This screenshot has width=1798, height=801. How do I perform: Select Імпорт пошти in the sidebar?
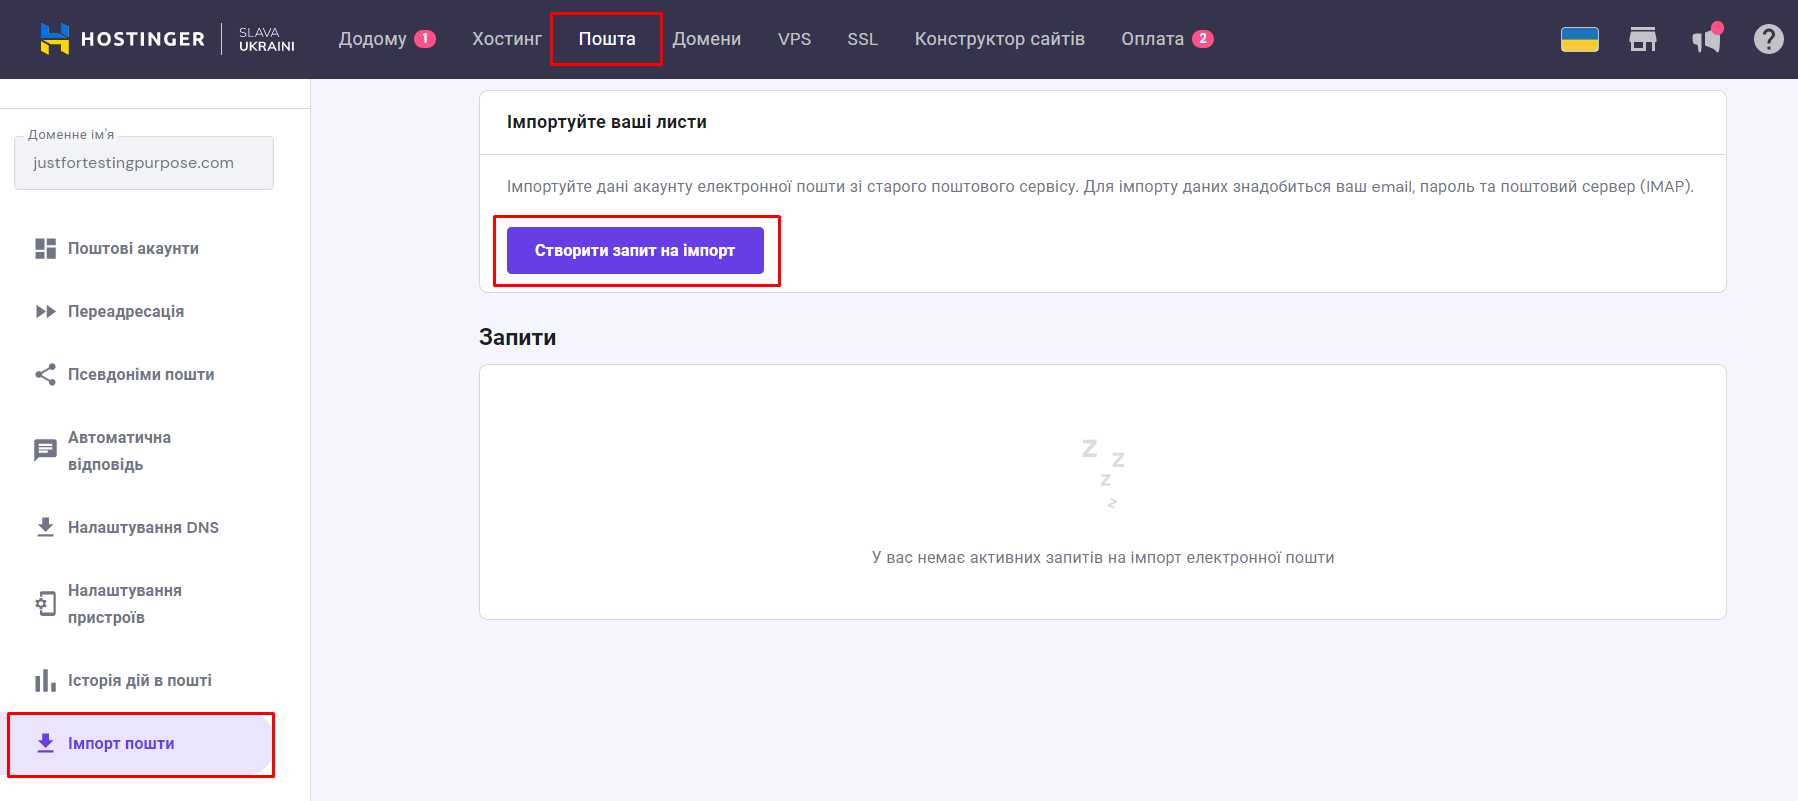click(121, 743)
